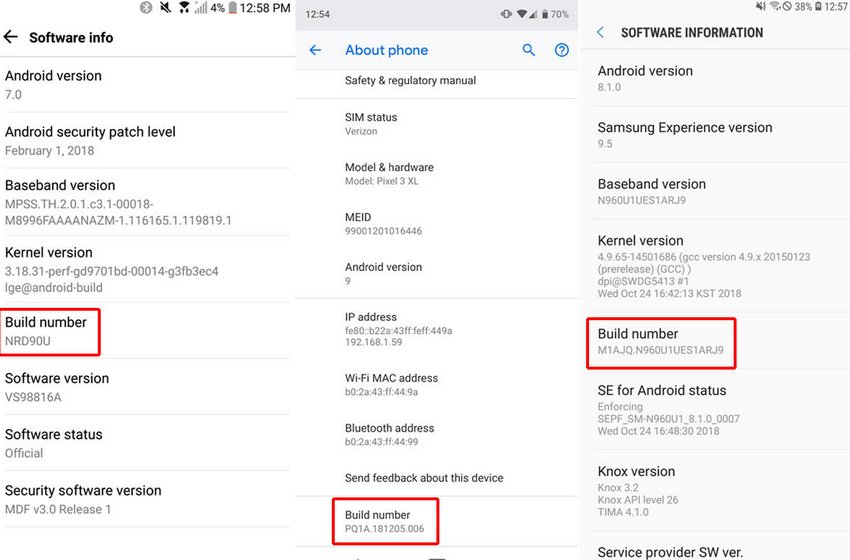Click the help question mark icon

561,50
